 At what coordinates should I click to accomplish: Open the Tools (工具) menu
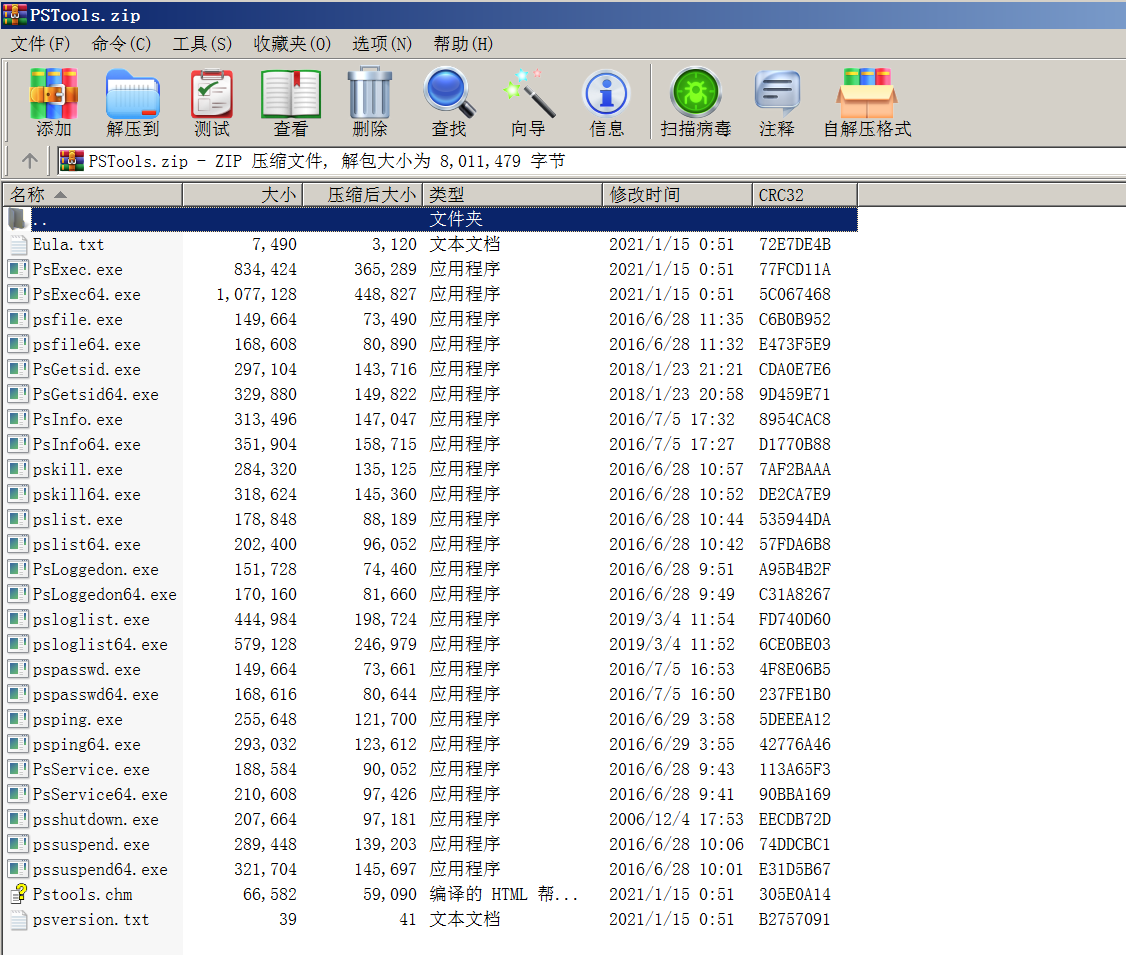click(203, 44)
